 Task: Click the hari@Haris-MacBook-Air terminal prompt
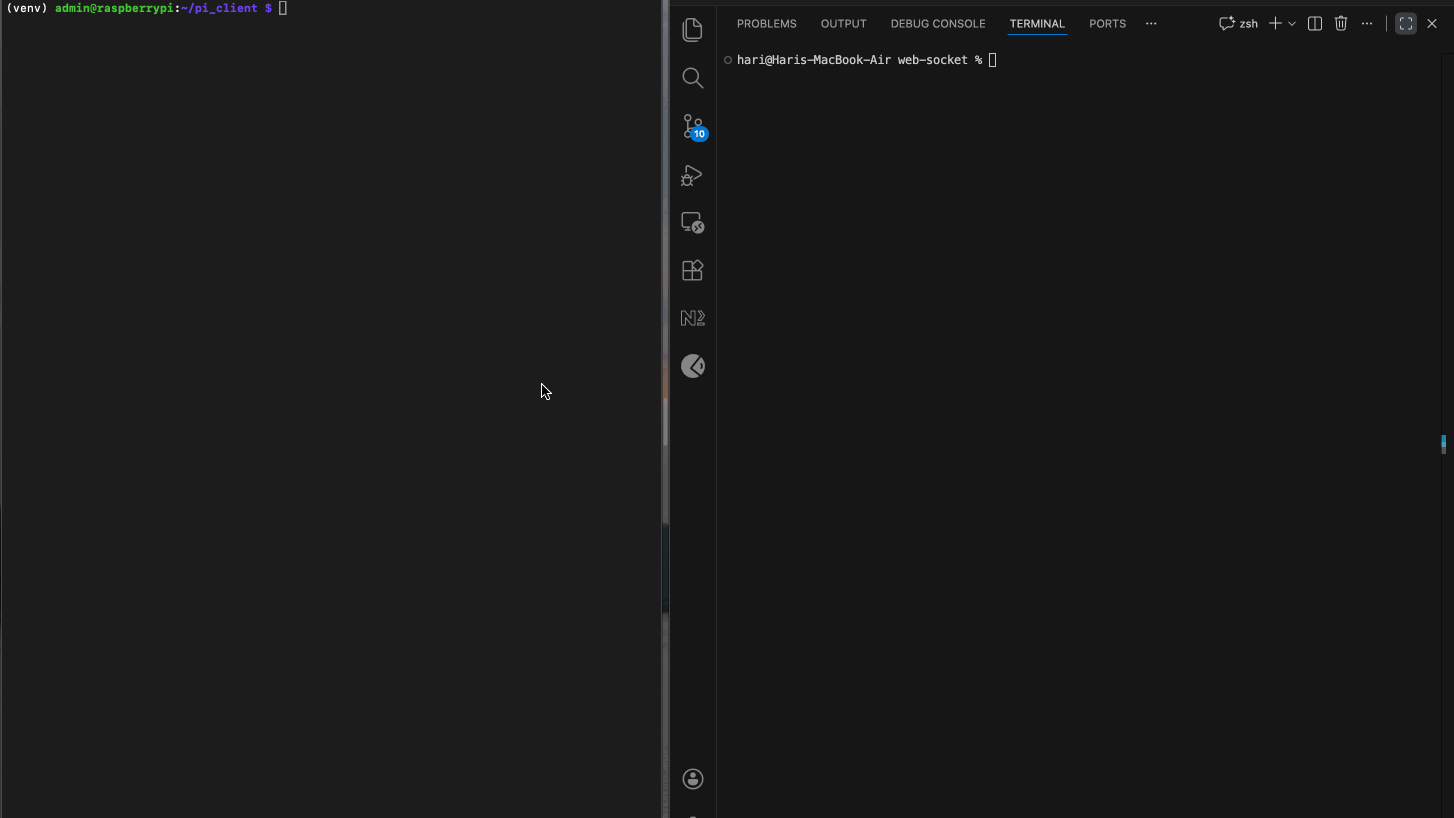pos(859,60)
